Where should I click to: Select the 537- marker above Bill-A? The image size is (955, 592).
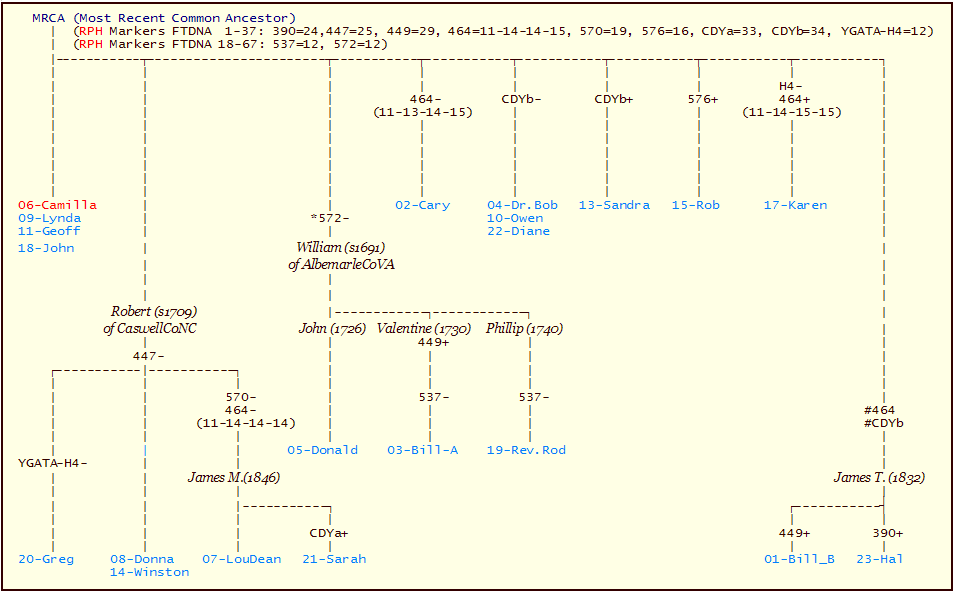[434, 397]
